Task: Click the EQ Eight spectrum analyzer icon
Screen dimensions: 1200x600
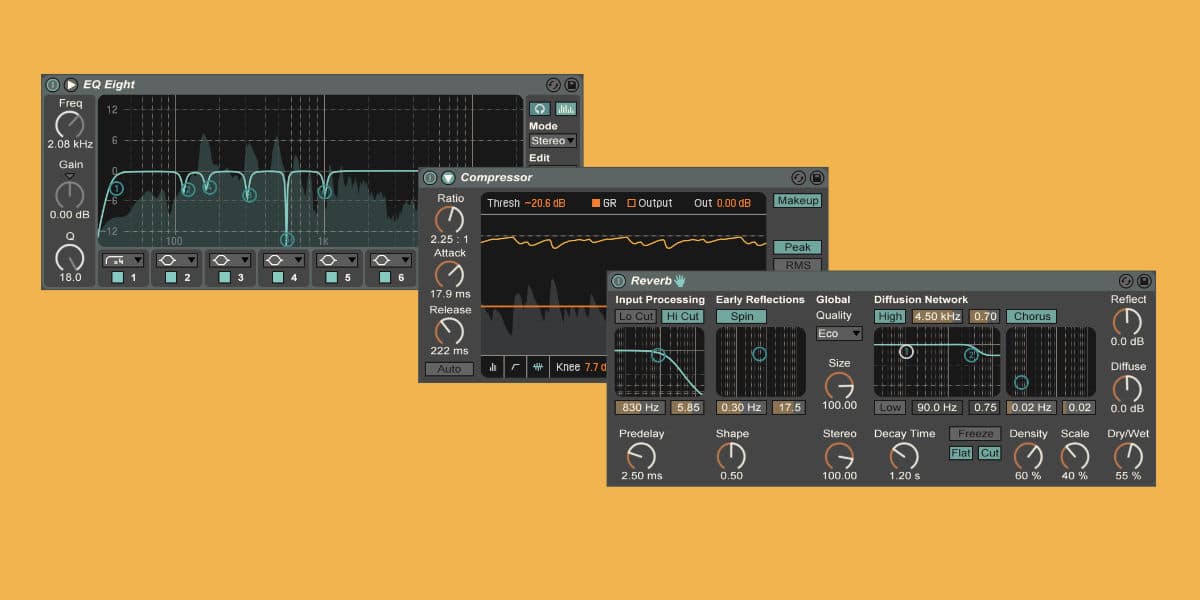Action: pos(566,108)
